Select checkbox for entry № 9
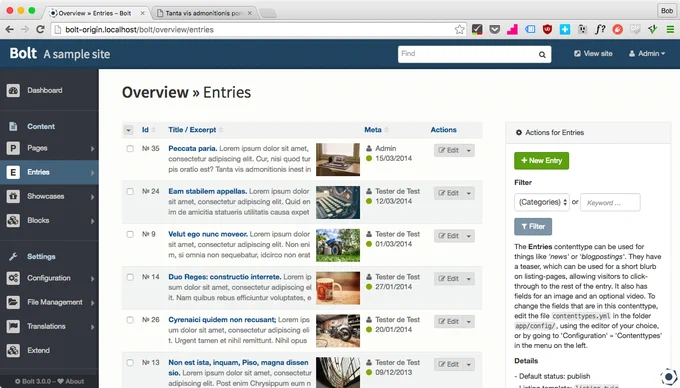680x388 pixels. point(130,235)
